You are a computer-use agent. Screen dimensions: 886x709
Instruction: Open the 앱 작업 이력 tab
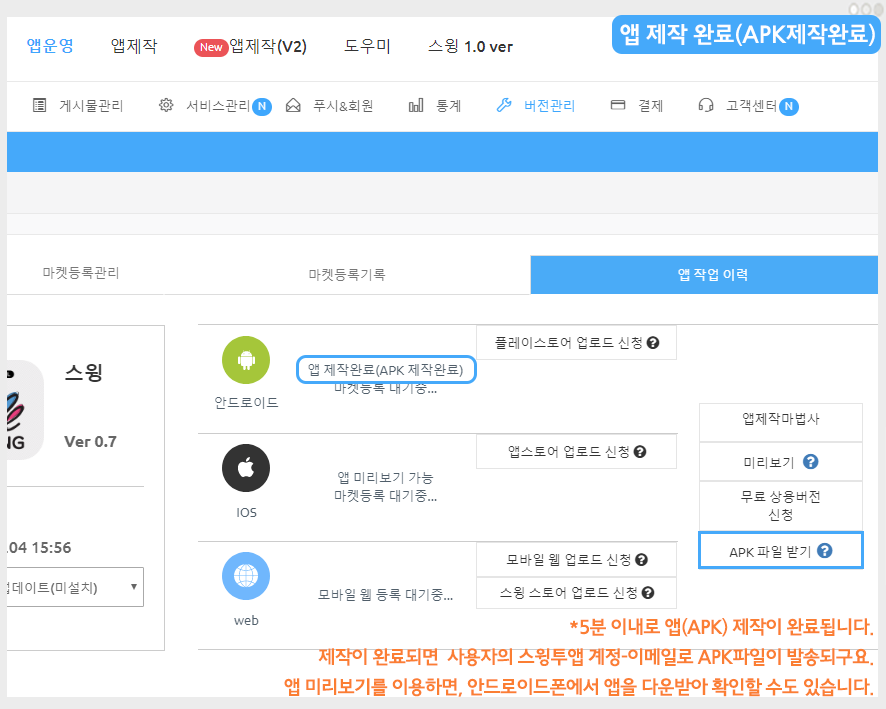(707, 274)
